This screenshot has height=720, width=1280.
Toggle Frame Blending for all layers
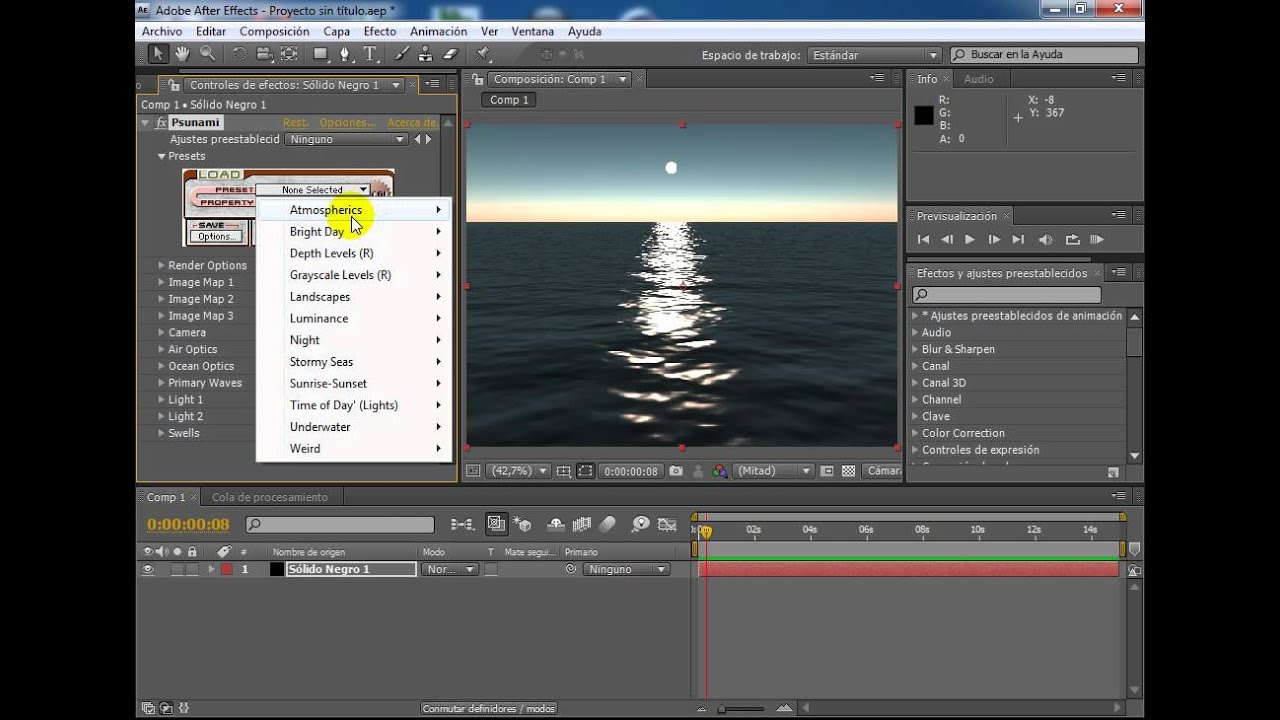point(584,524)
